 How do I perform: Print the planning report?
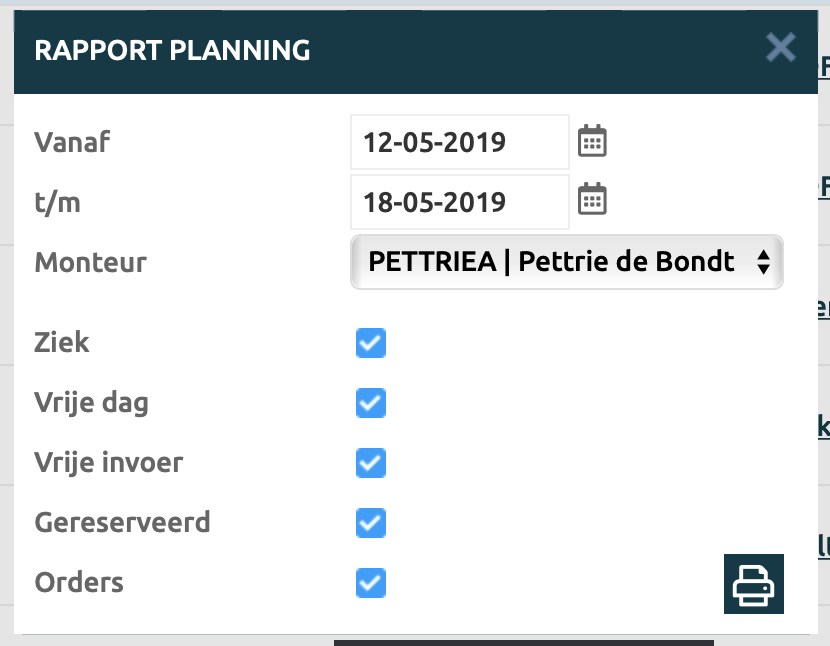coord(754,584)
